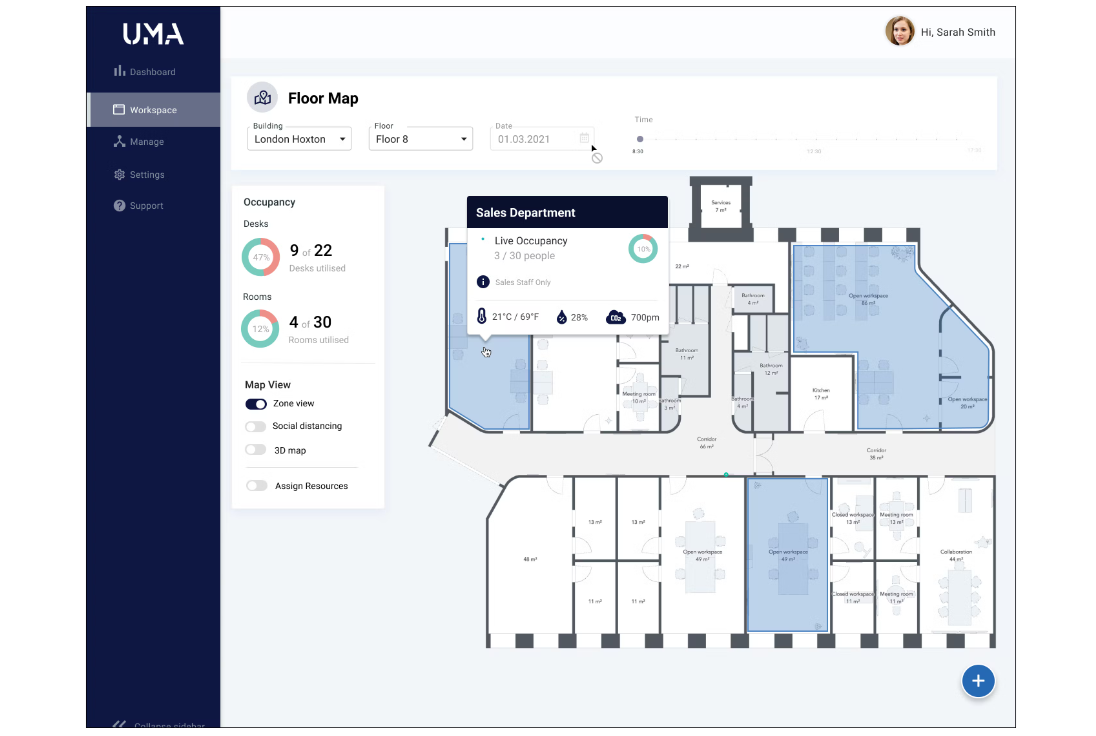
Task: Open the Floor dropdown showing Floor 8
Action: pyautogui.click(x=420, y=138)
